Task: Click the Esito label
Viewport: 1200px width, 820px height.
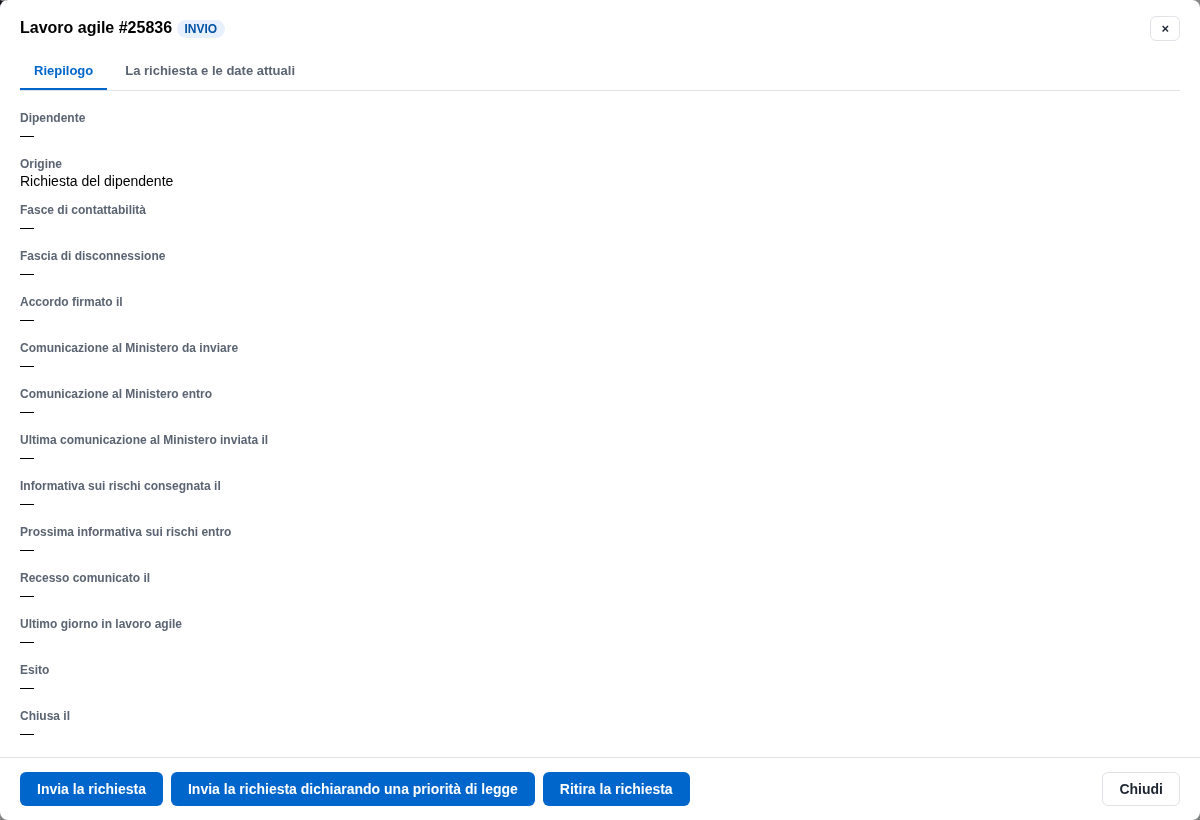Action: (x=35, y=670)
